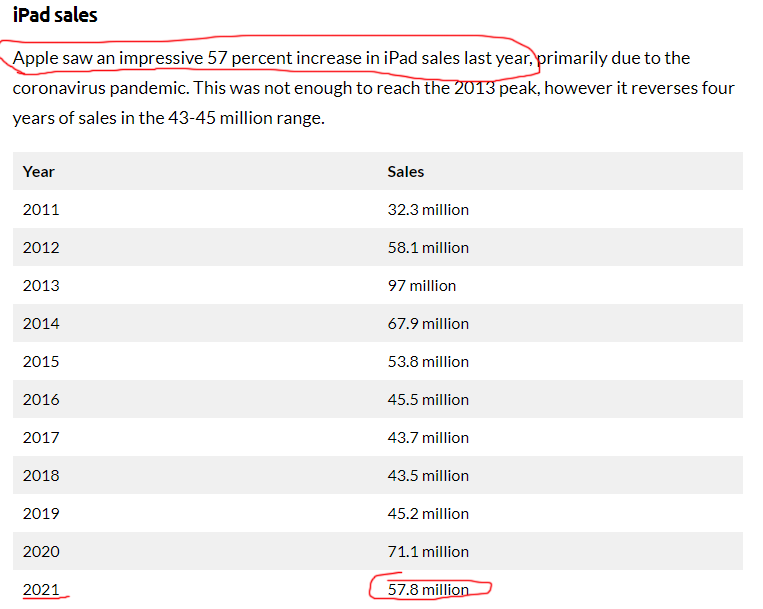Viewport: 763px width, 609px height.
Task: Select the "53.8 million" sales value
Action: [428, 361]
